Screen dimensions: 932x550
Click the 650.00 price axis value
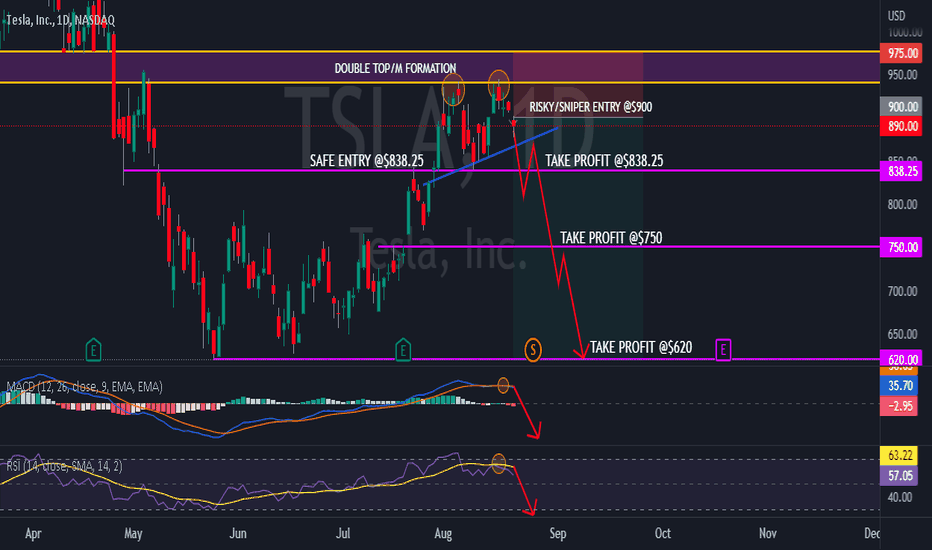902,334
